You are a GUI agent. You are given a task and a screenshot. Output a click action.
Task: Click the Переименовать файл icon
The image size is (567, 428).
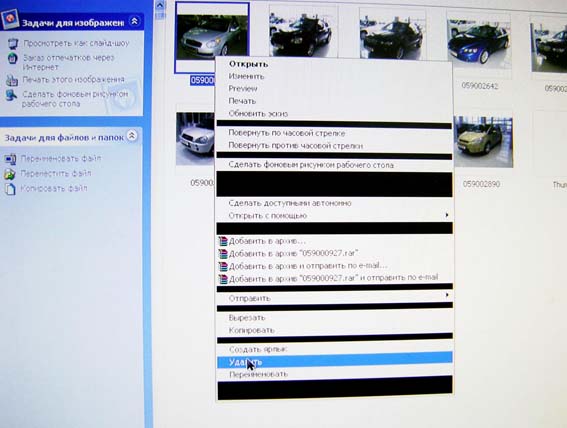point(10,159)
